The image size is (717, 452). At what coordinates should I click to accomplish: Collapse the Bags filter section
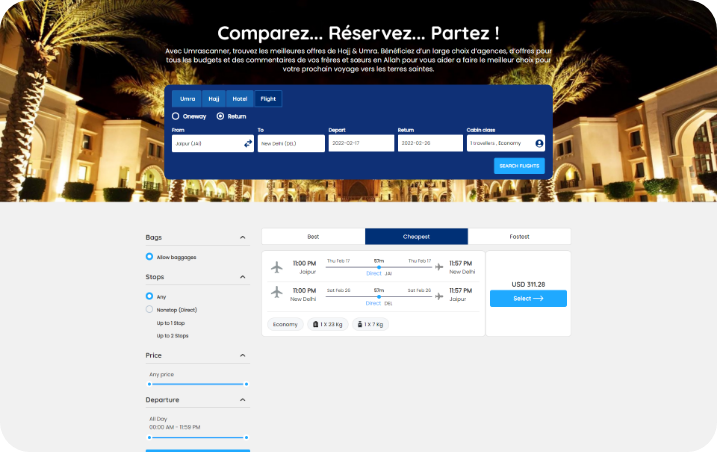[242, 237]
